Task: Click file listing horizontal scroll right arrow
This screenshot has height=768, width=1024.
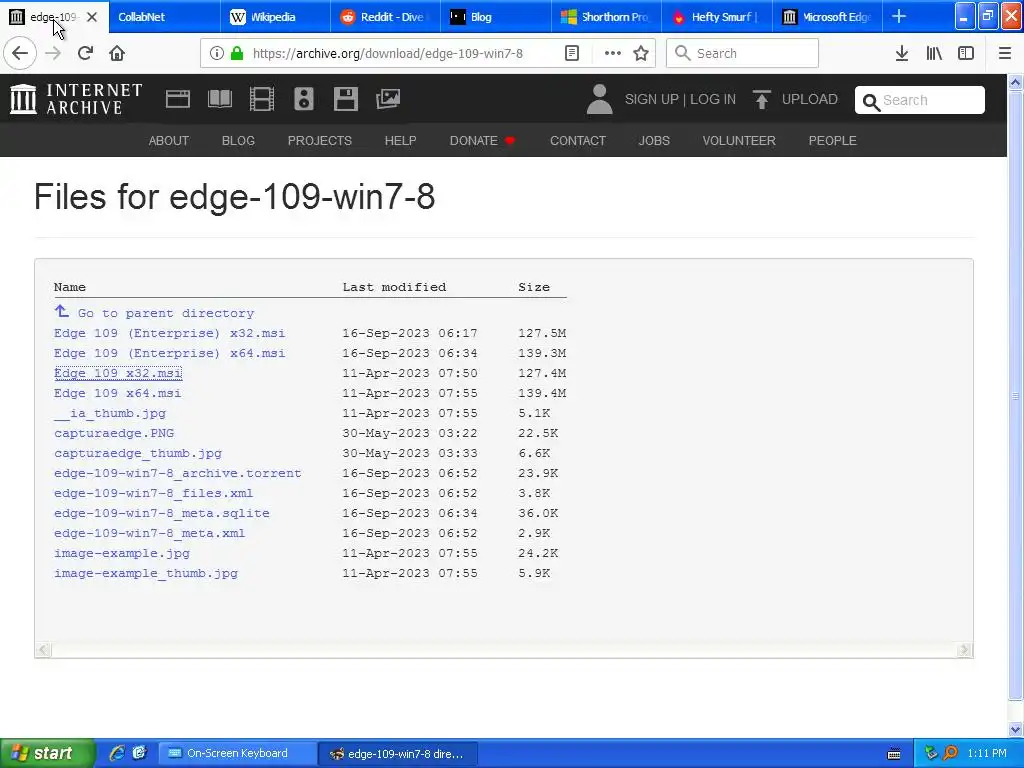Action: point(965,650)
